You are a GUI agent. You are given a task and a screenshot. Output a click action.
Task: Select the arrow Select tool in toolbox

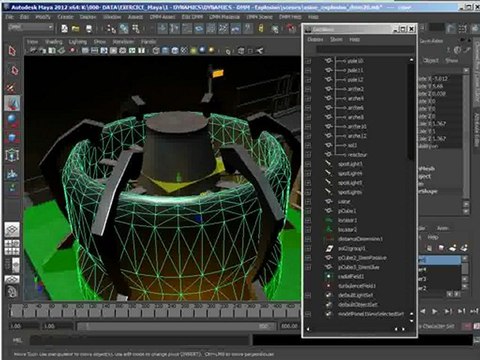pyautogui.click(x=12, y=51)
